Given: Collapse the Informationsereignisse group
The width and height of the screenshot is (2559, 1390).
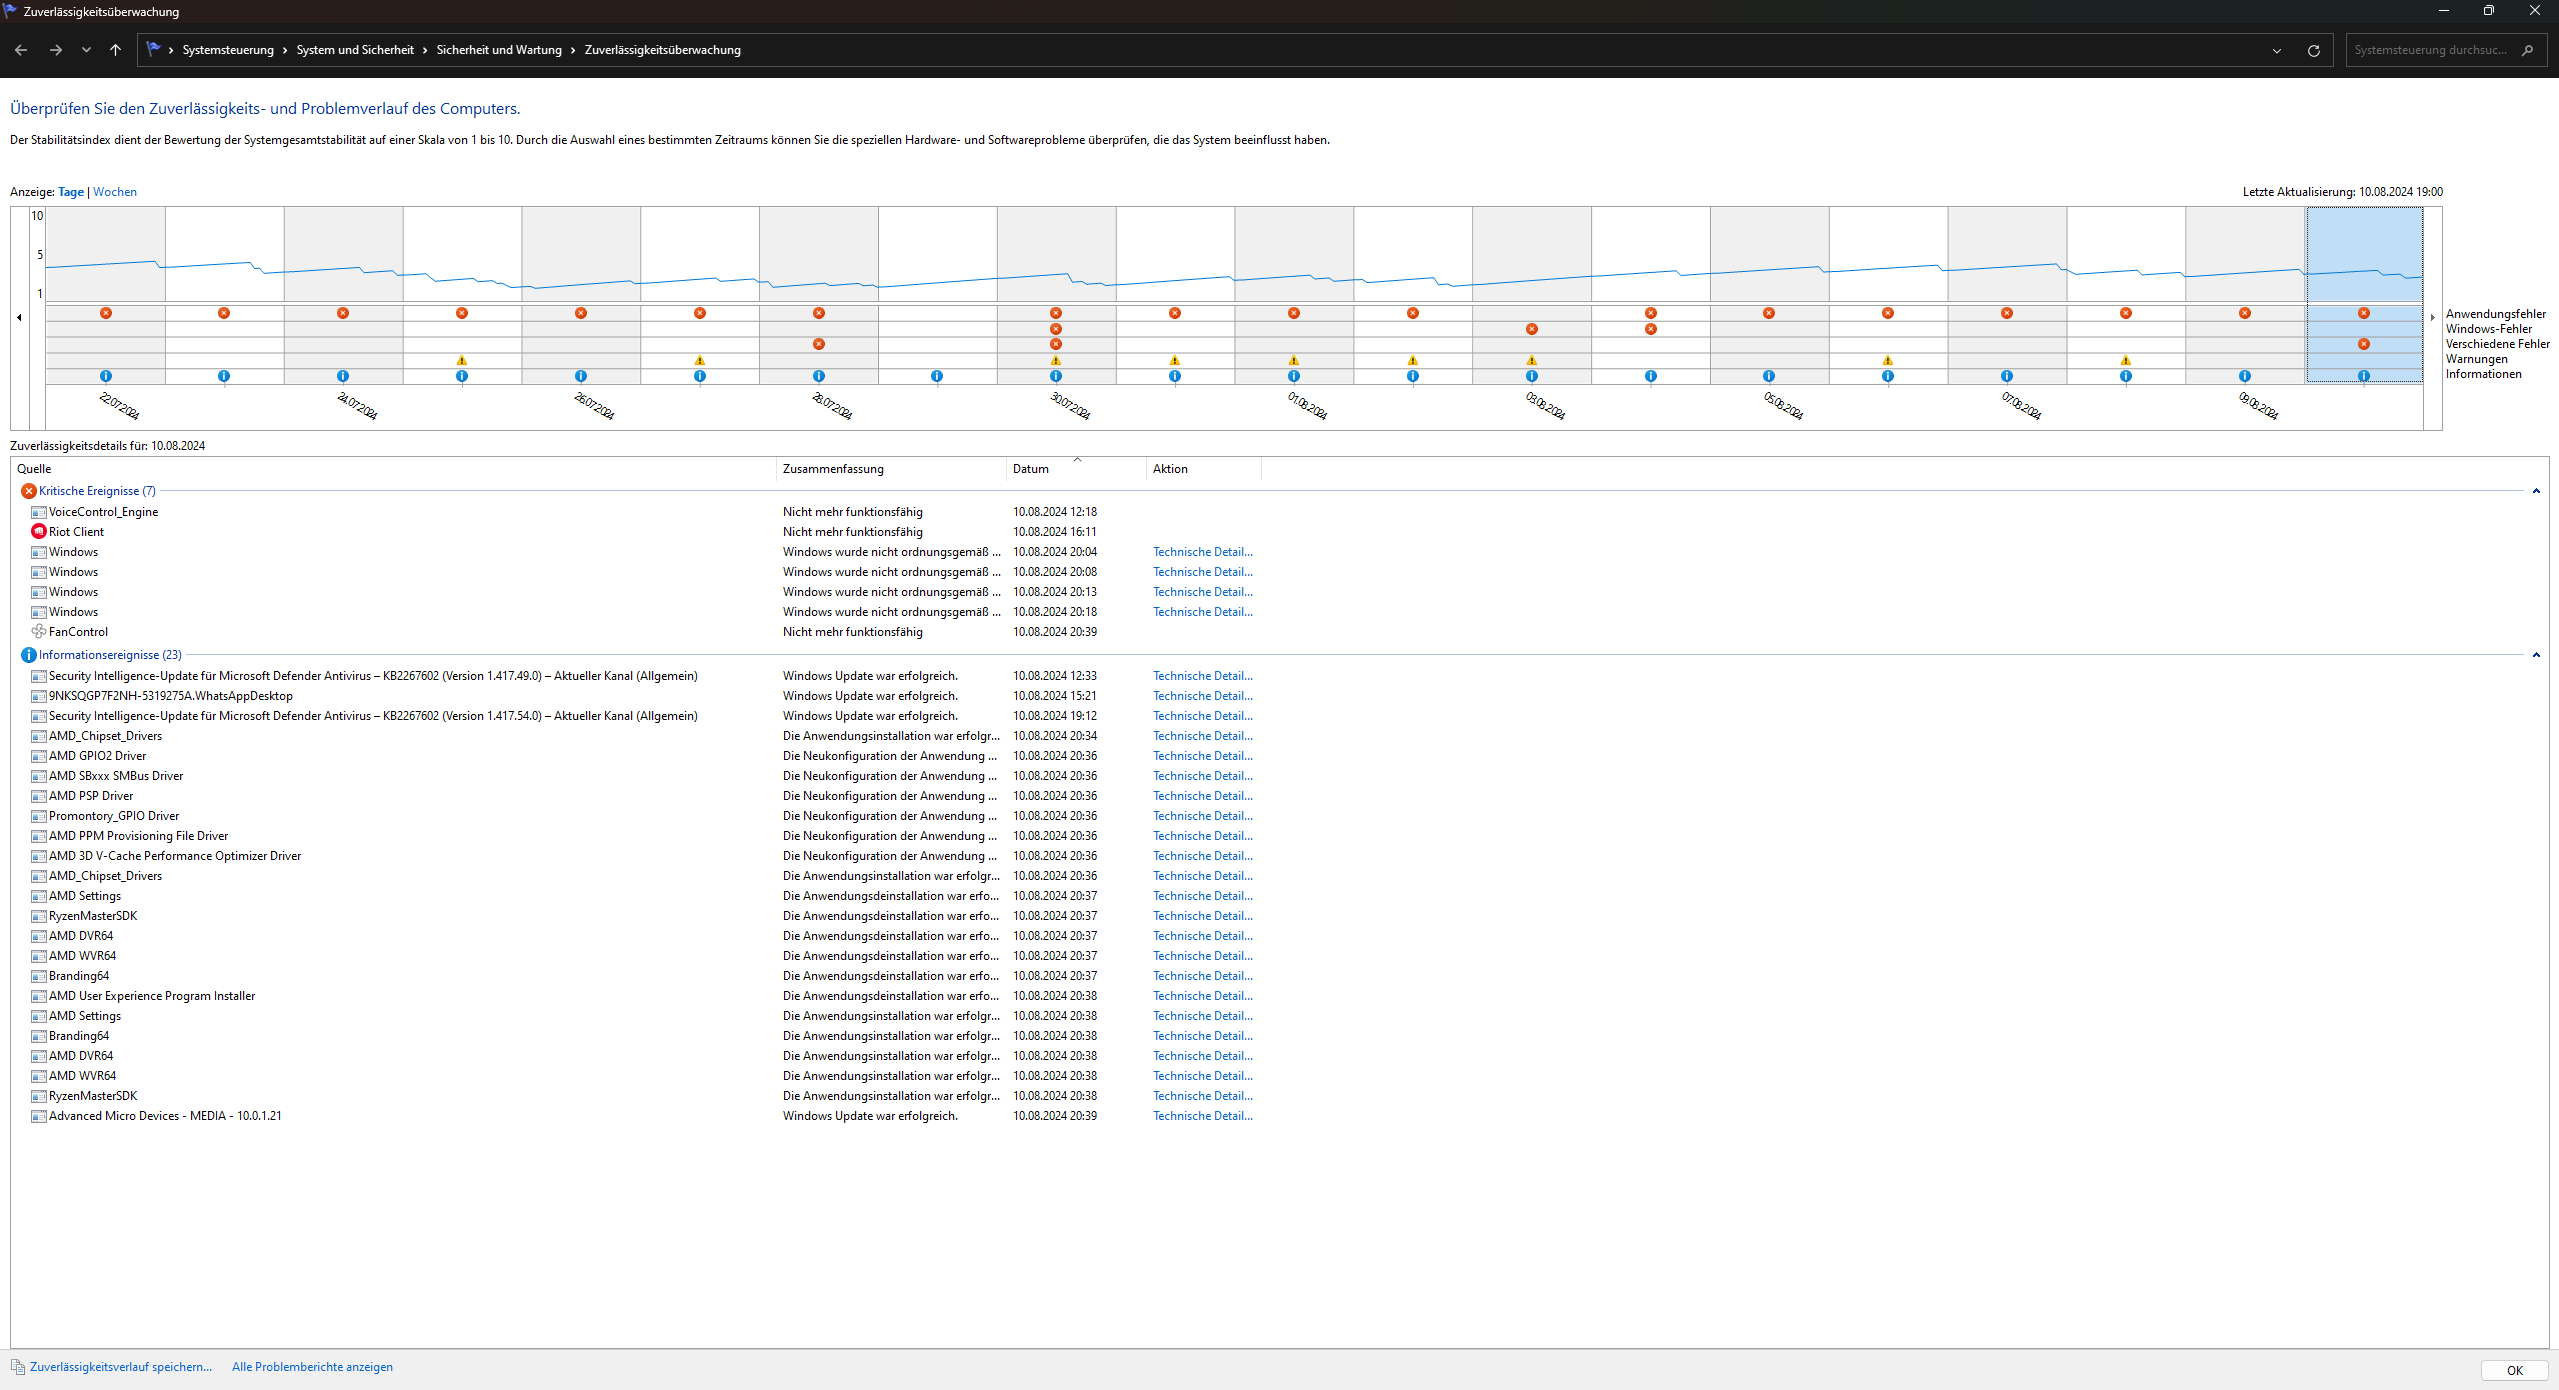Looking at the screenshot, I should (2535, 655).
